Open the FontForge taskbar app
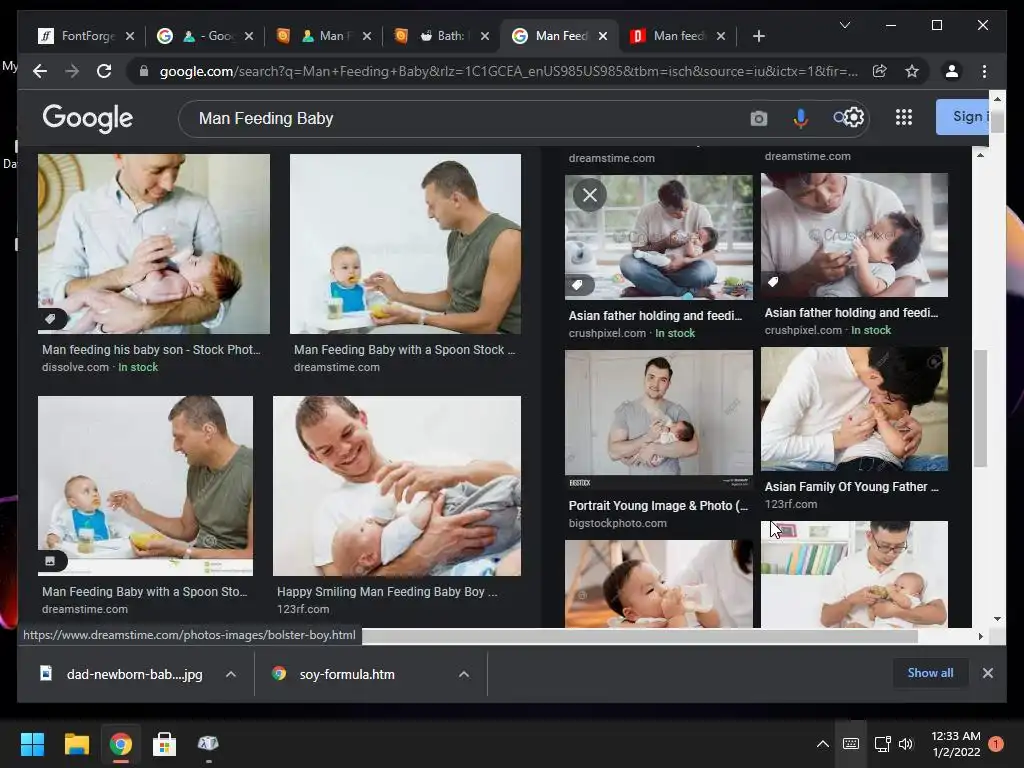This screenshot has height=768, width=1024. (208, 744)
